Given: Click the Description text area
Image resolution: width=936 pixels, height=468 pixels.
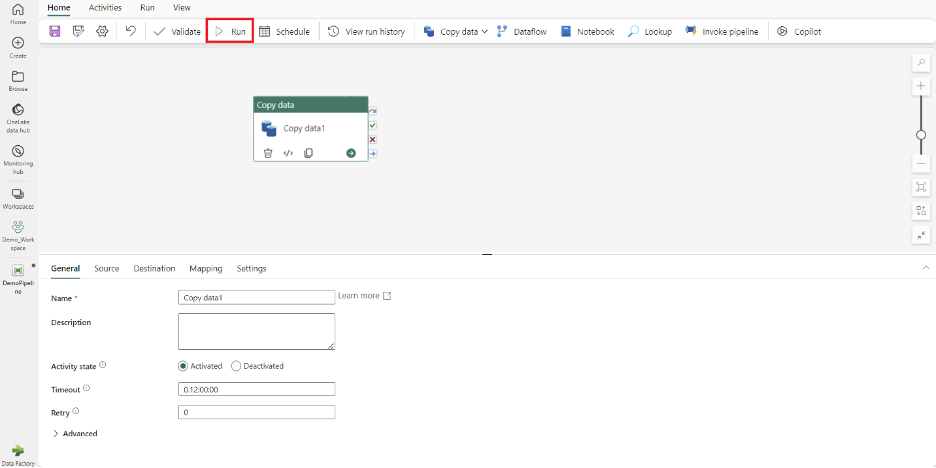Looking at the screenshot, I should (256, 331).
